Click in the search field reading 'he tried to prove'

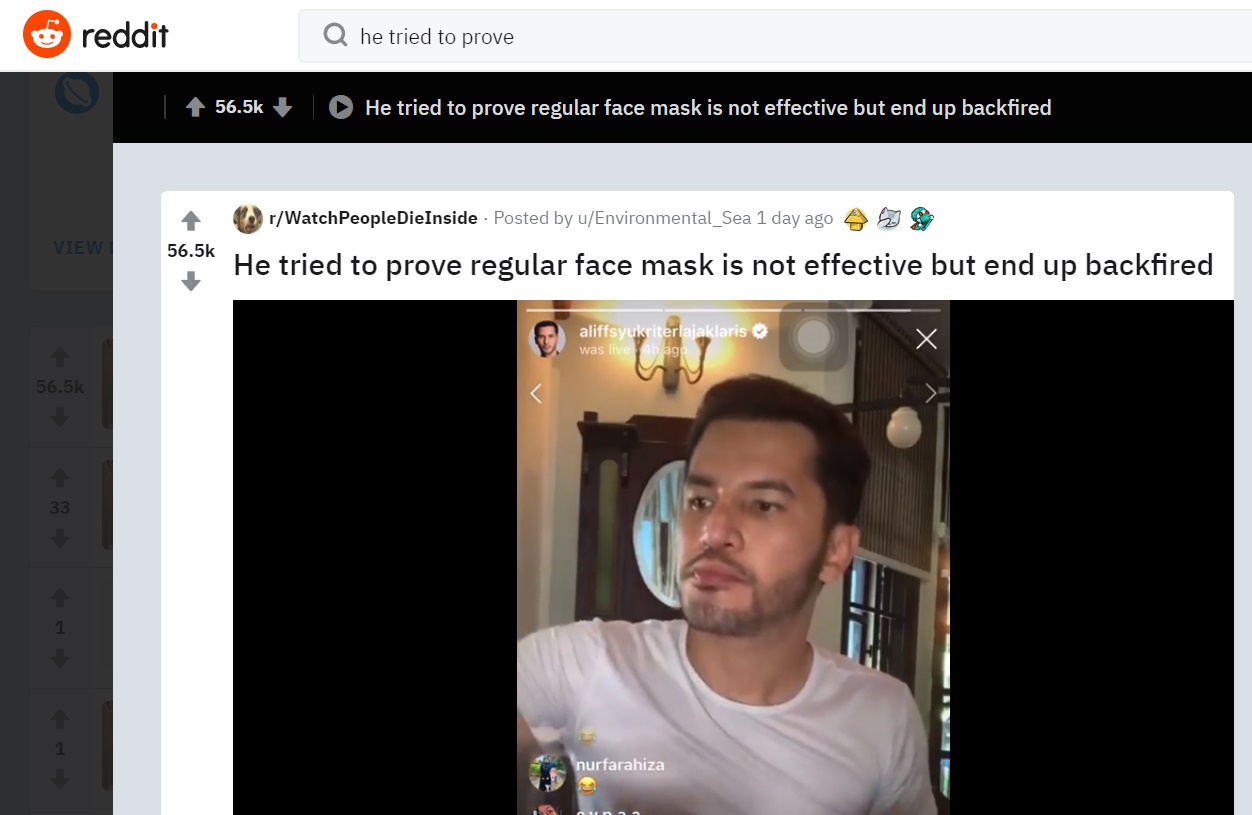pyautogui.click(x=700, y=37)
